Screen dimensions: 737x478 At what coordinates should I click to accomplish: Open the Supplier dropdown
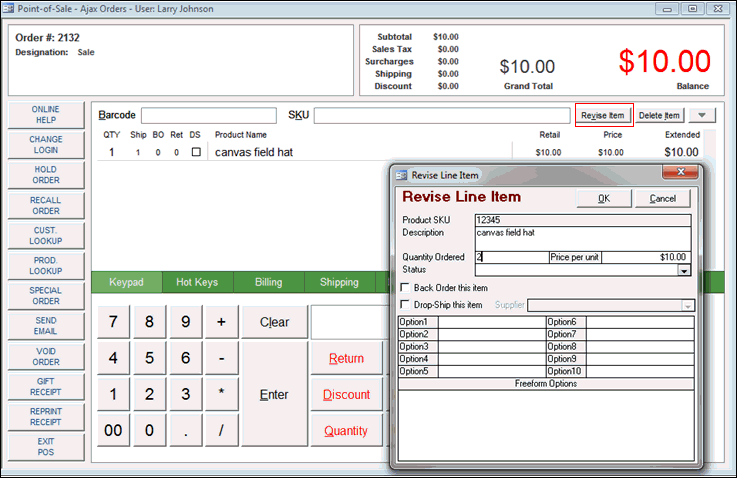tap(687, 305)
